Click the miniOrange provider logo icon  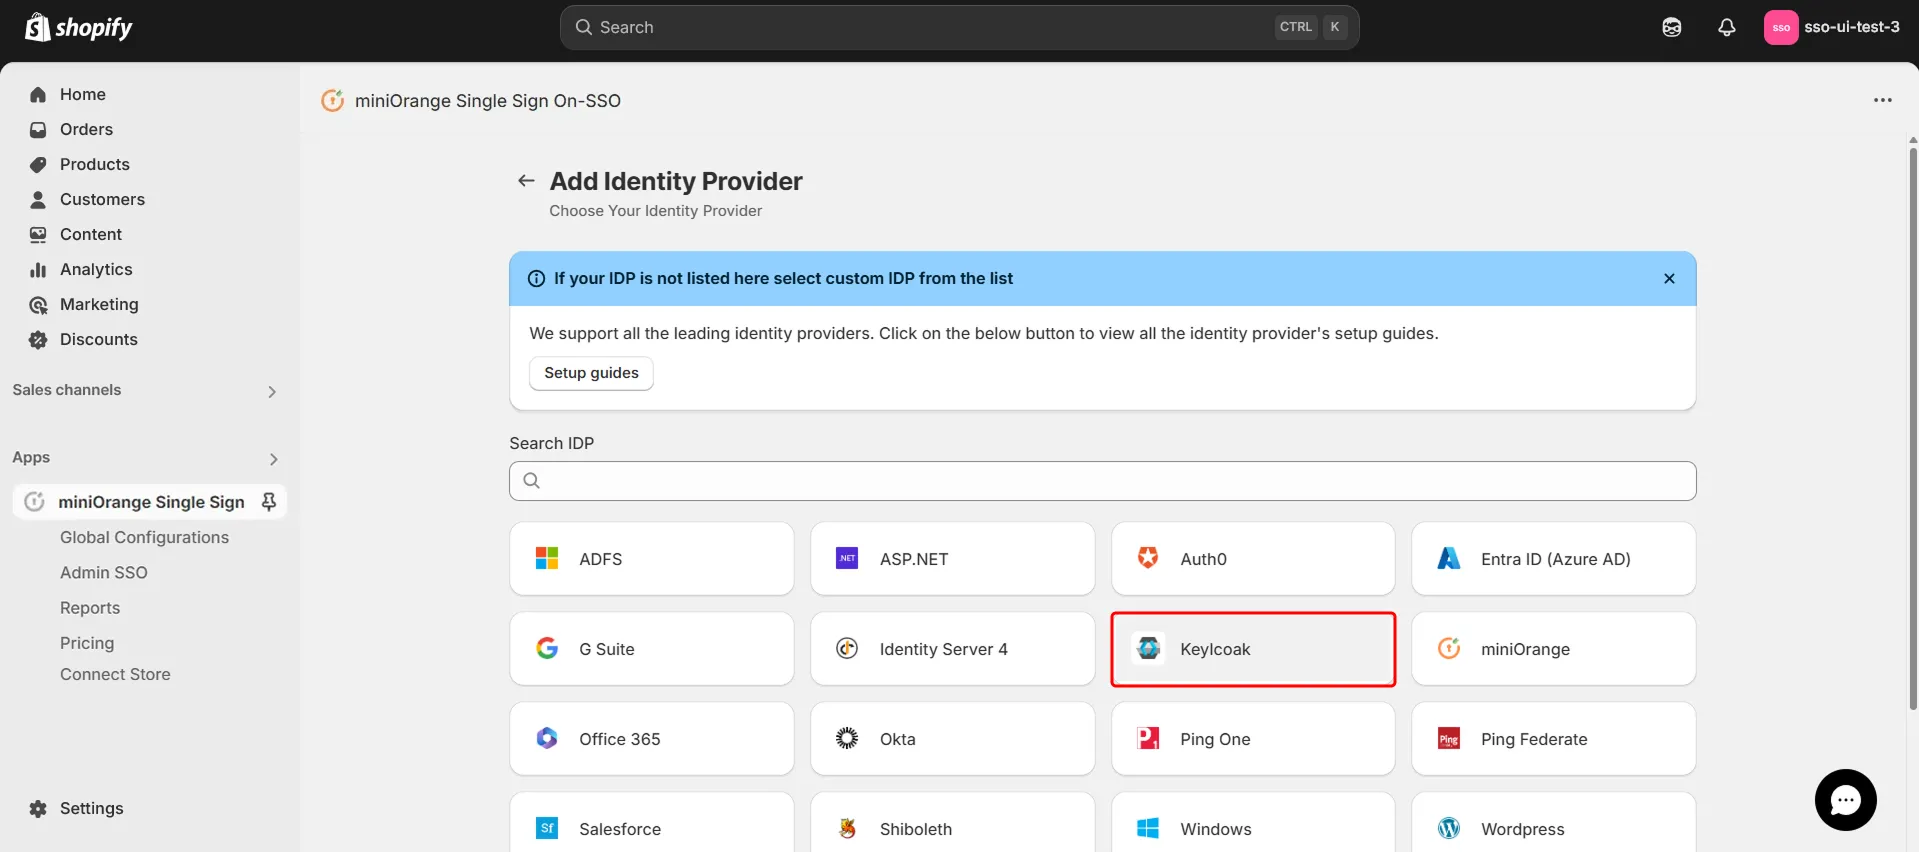pyautogui.click(x=1449, y=648)
